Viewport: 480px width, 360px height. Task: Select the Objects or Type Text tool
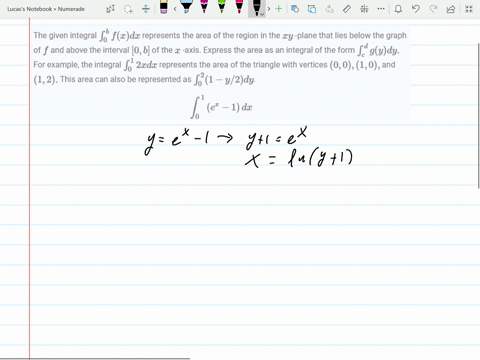pos(110,9)
